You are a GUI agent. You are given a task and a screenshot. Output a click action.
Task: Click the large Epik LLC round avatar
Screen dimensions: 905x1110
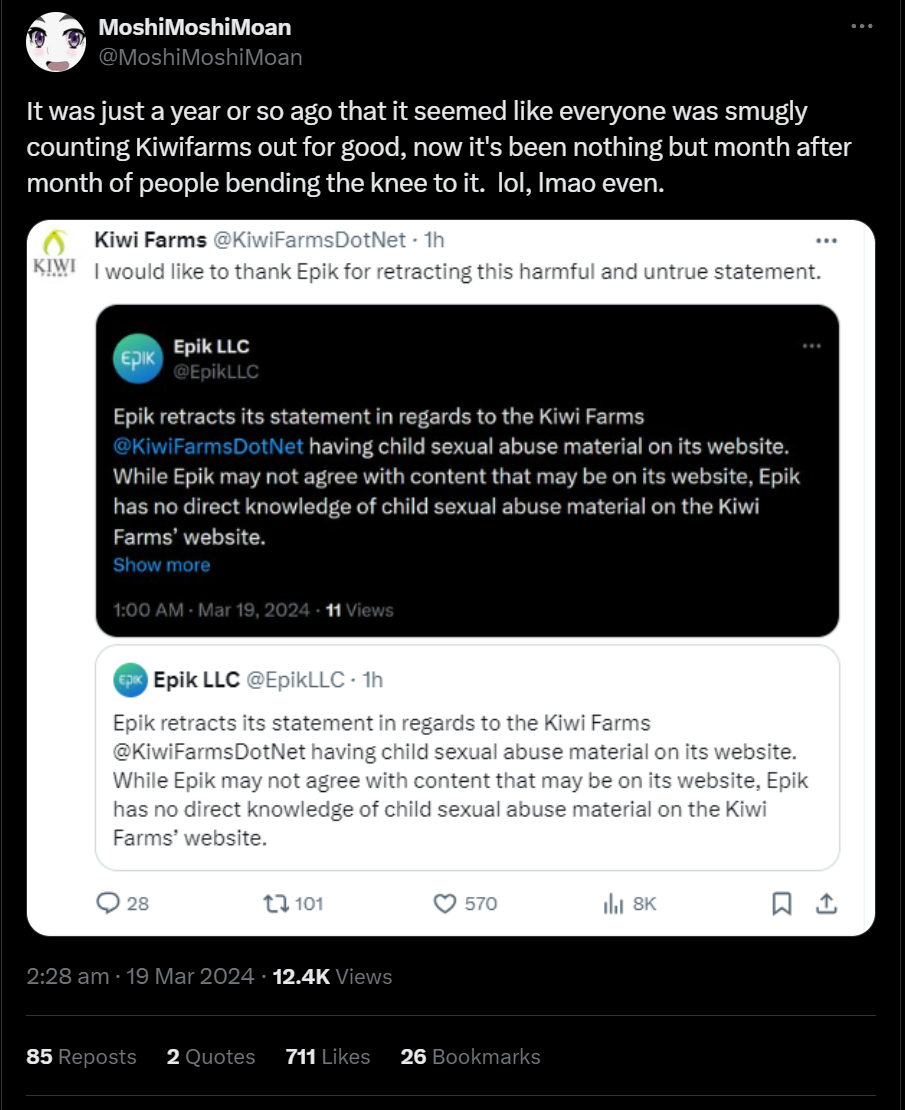coord(137,358)
